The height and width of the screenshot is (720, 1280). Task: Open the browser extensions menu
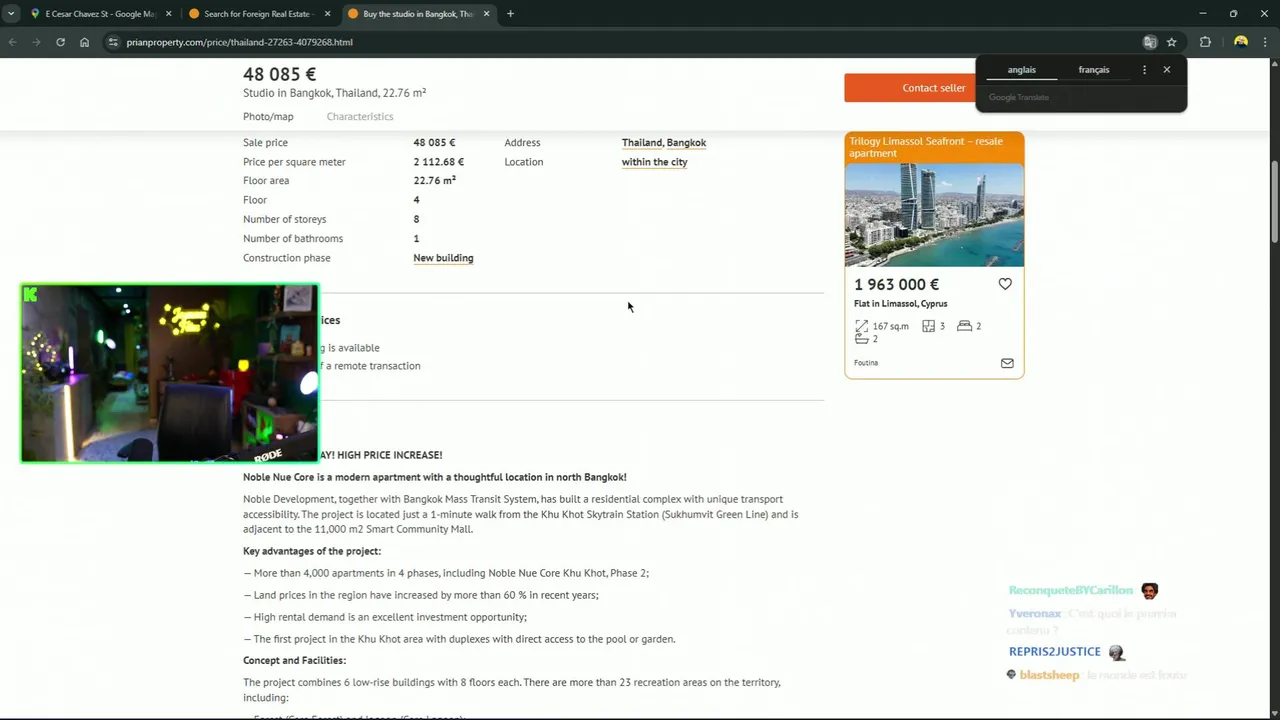click(1205, 42)
